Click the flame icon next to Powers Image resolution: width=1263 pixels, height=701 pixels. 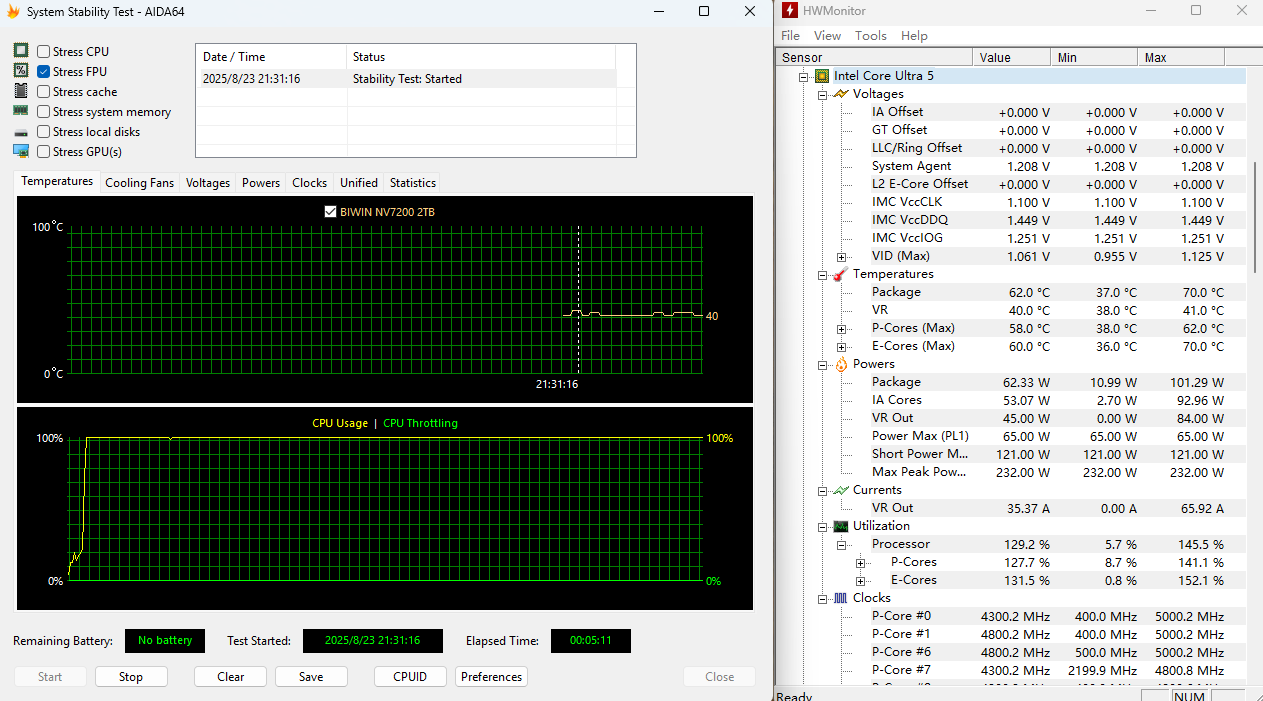tap(841, 364)
